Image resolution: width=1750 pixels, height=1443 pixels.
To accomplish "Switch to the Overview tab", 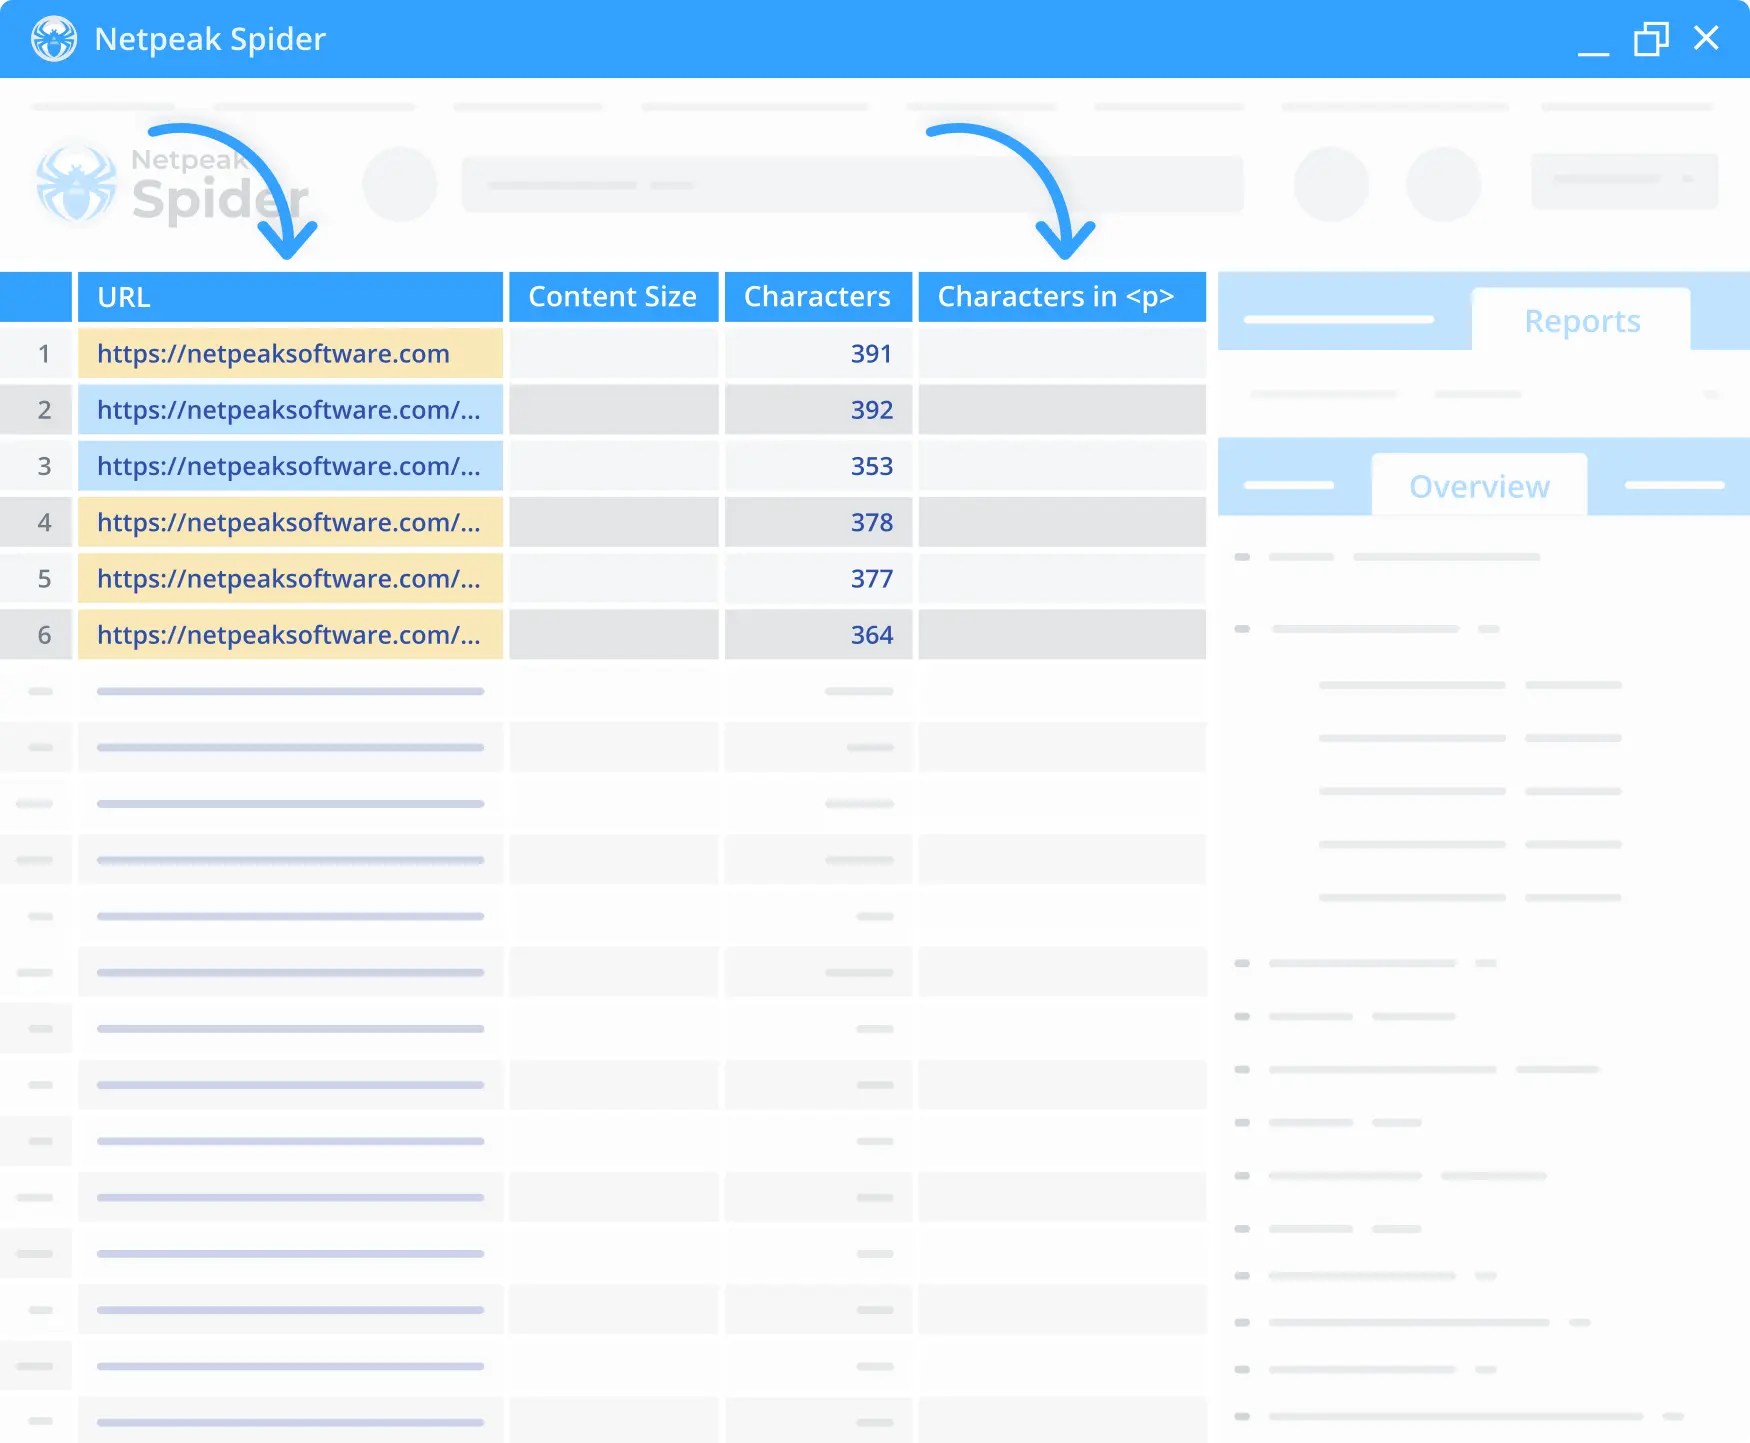I will [1479, 486].
